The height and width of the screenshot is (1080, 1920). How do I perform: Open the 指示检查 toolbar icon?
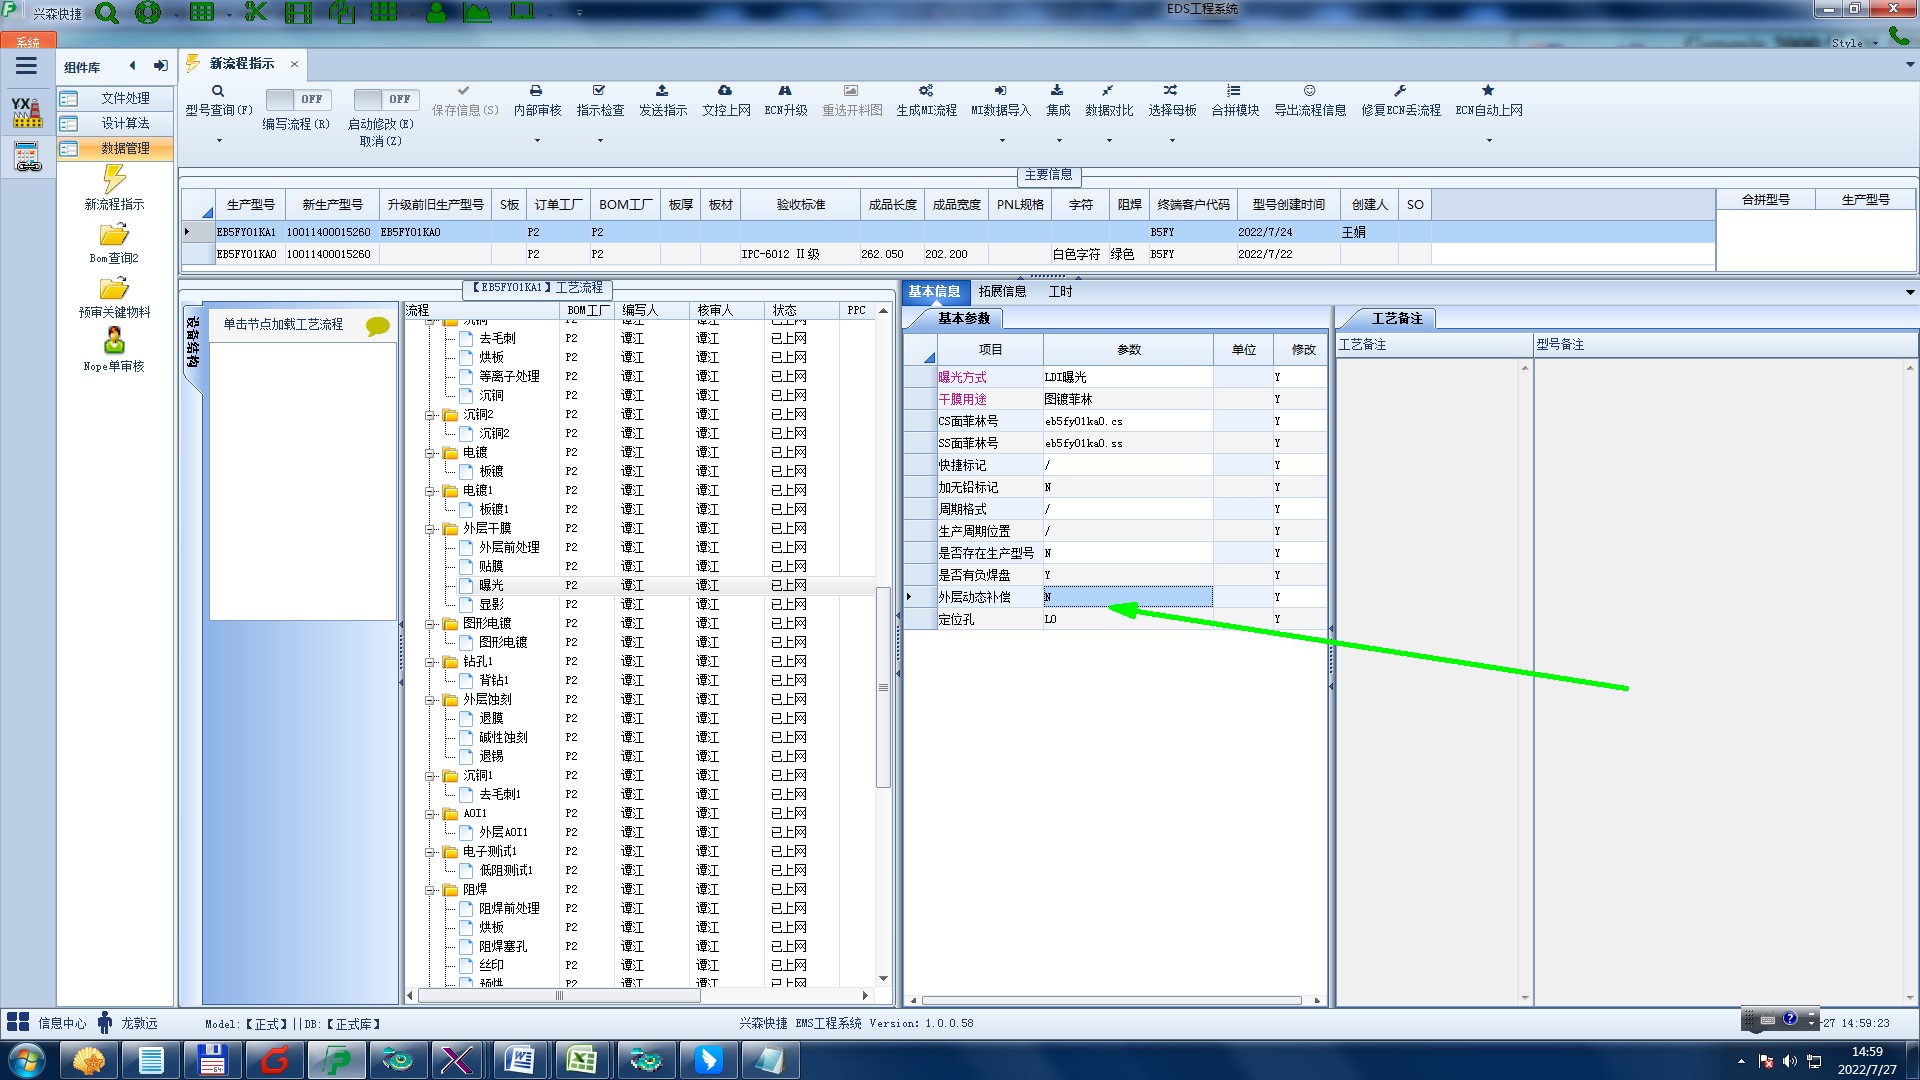pos(599,91)
